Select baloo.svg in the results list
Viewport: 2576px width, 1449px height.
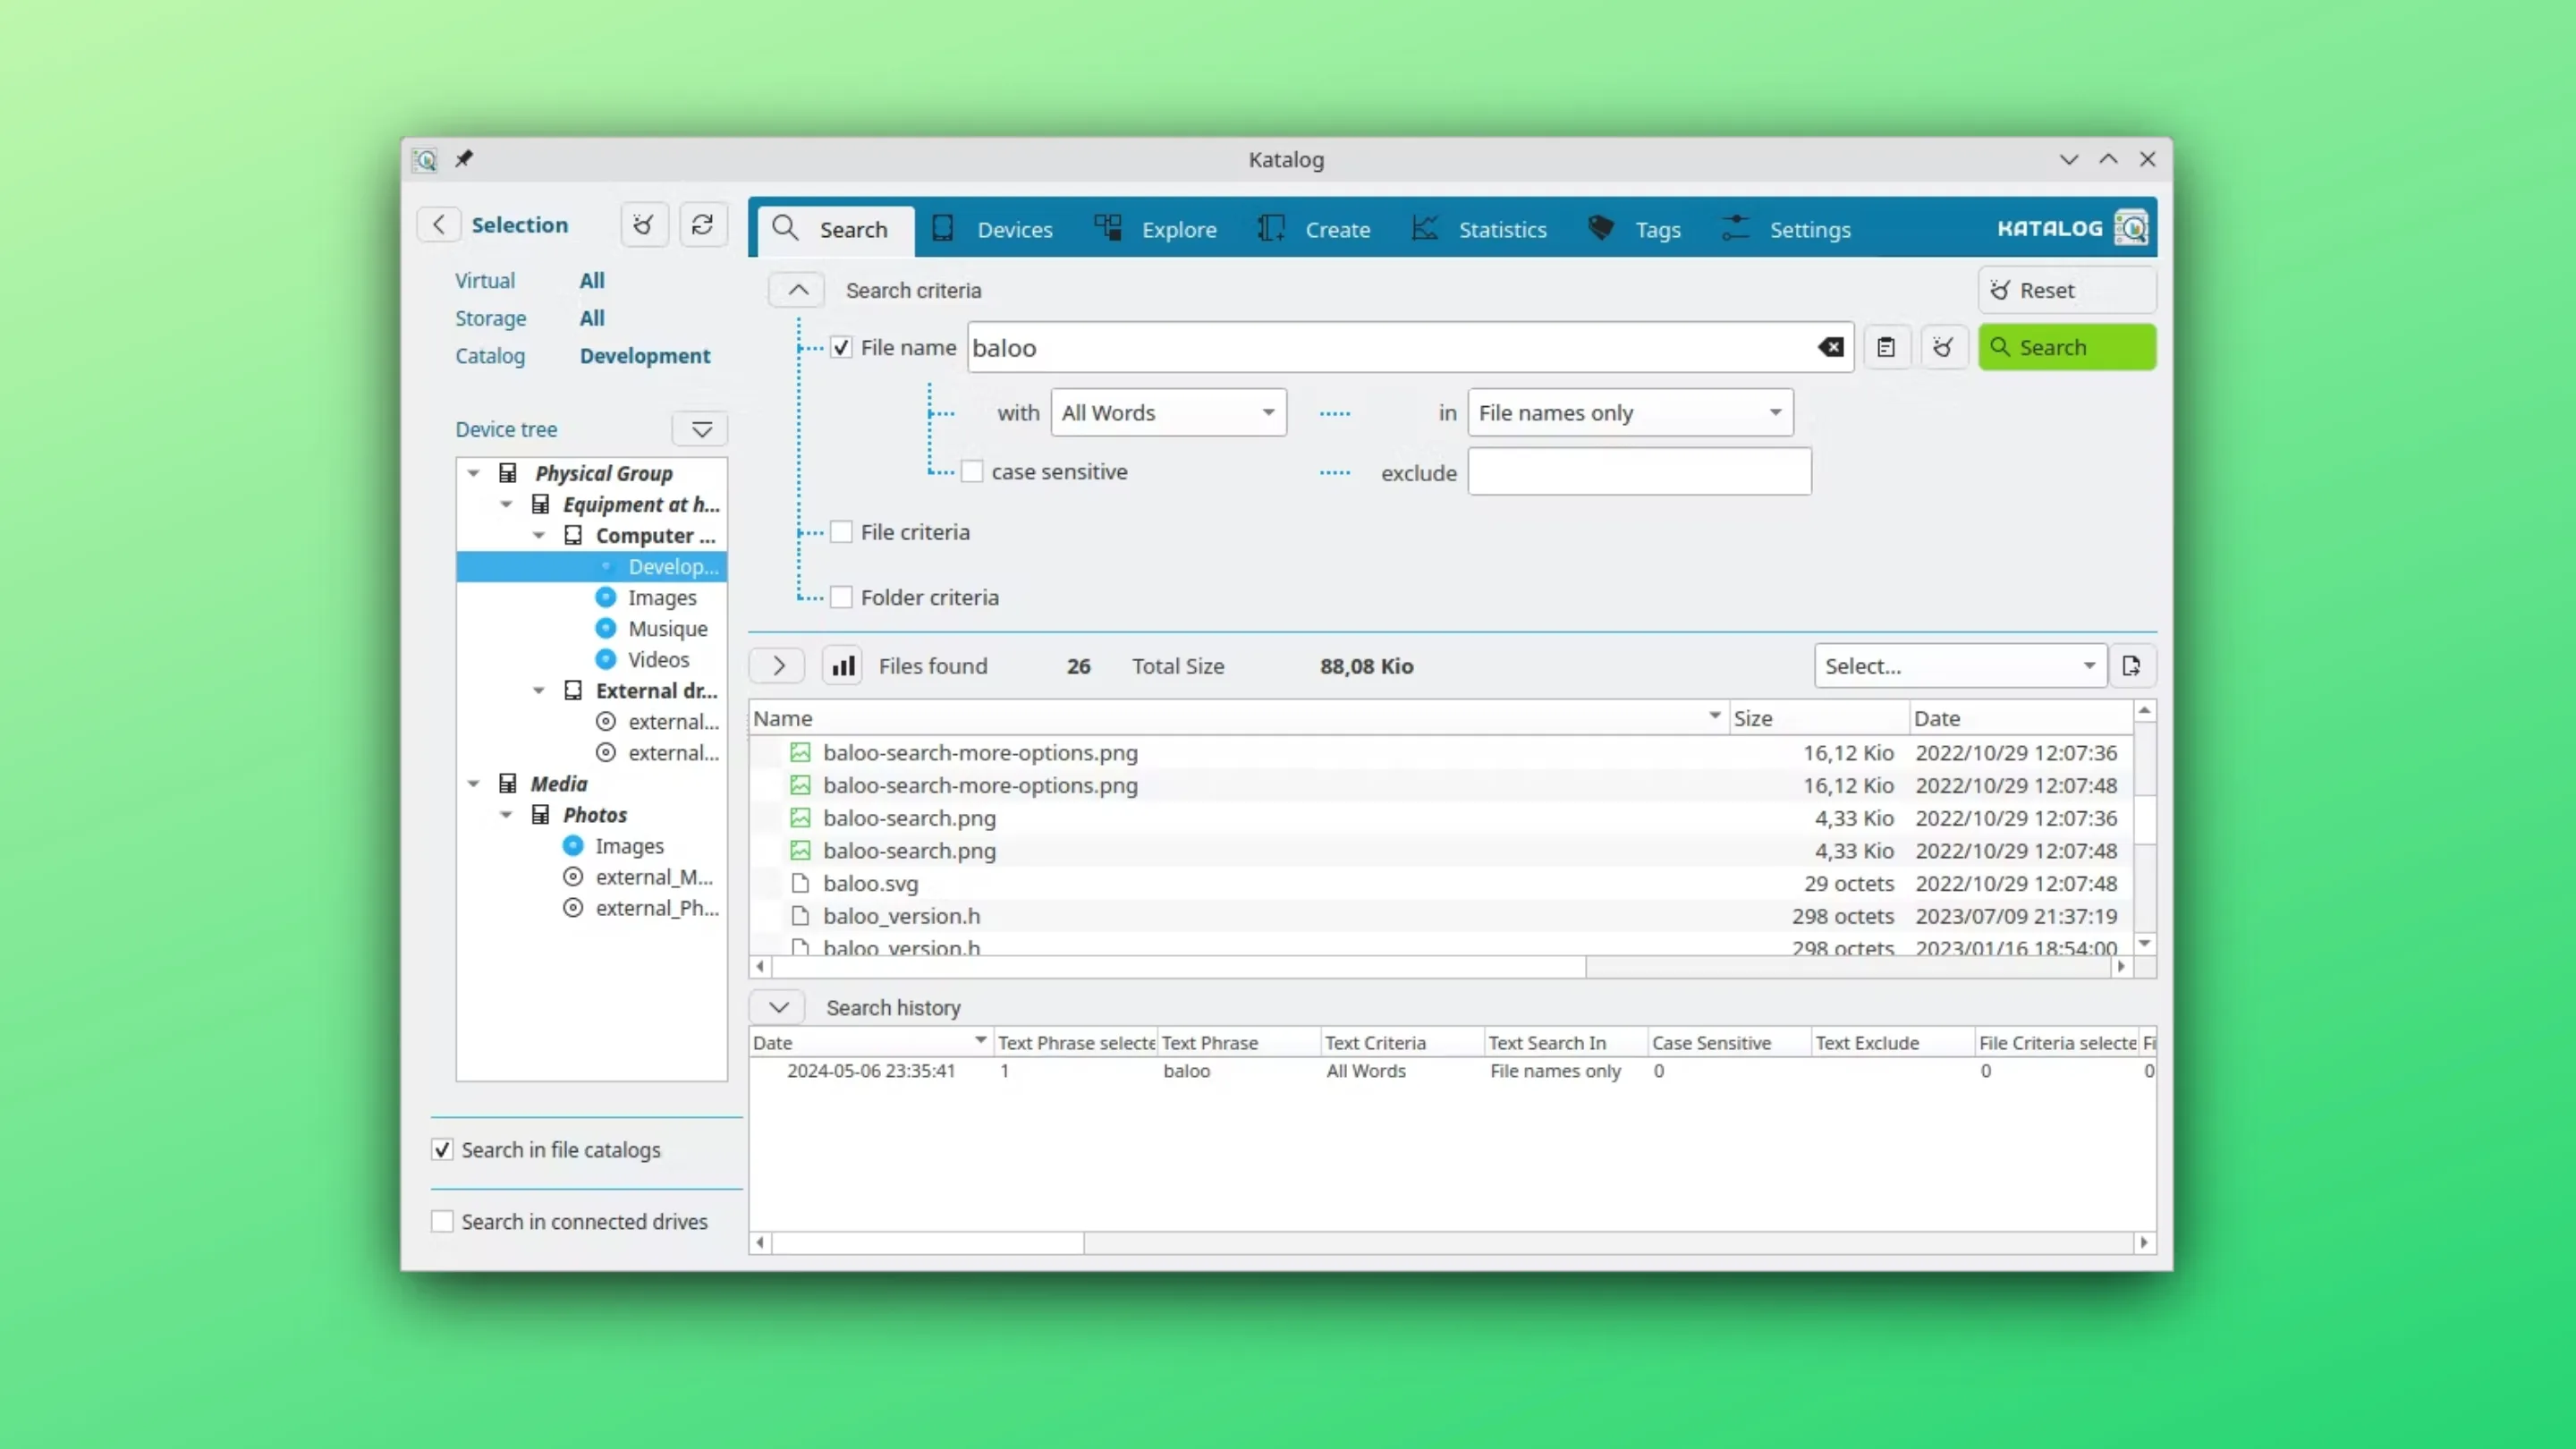pos(870,883)
